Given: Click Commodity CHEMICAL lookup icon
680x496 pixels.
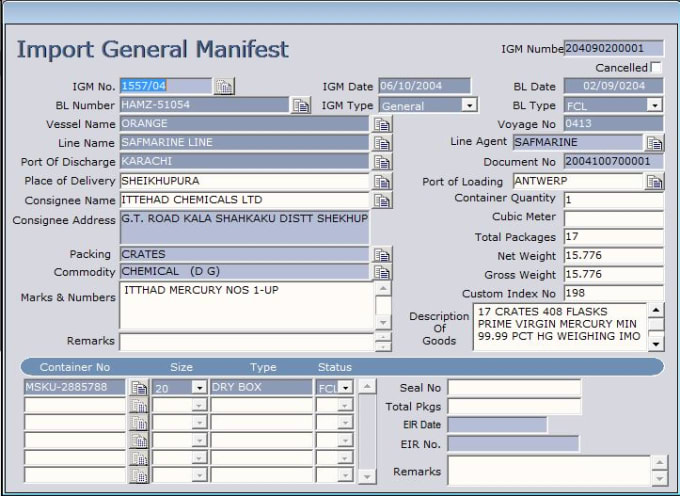Looking at the screenshot, I should click(x=382, y=272).
